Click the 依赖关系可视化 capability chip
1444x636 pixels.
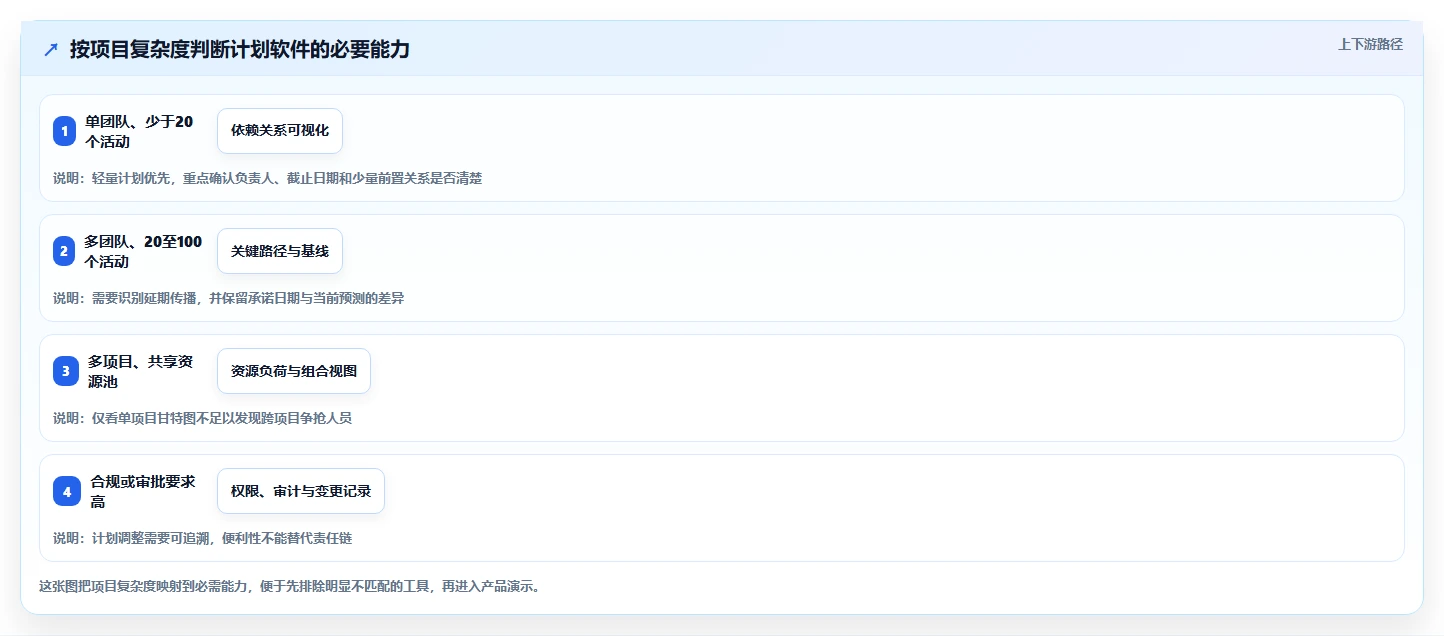point(280,131)
